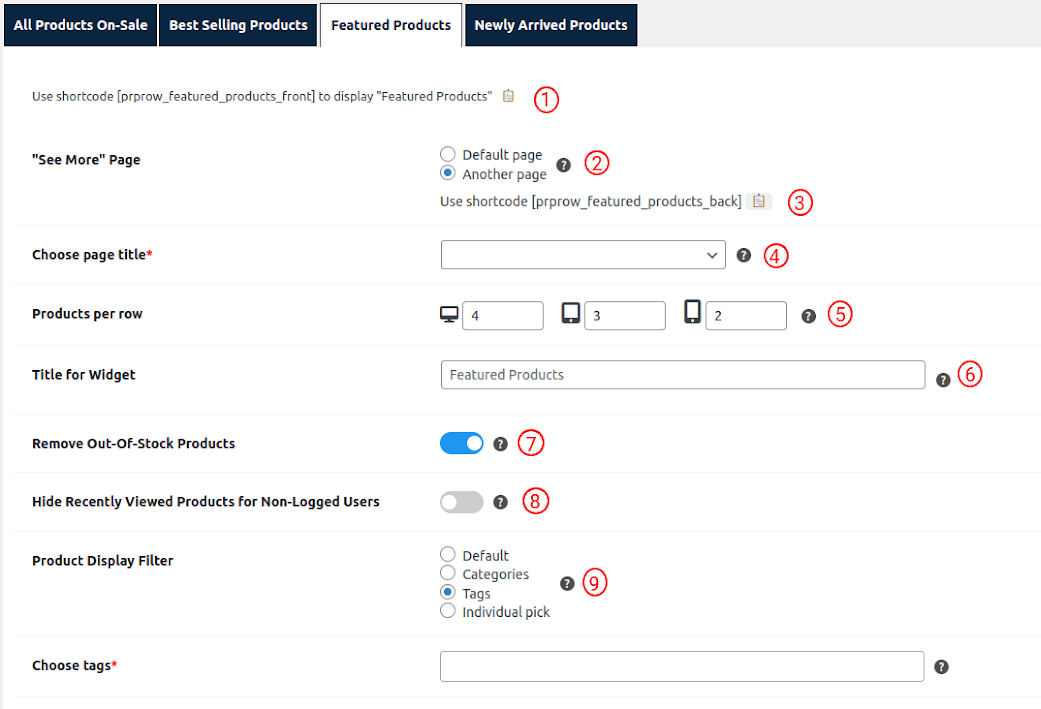Click inside the Title for Widget text field

(683, 374)
